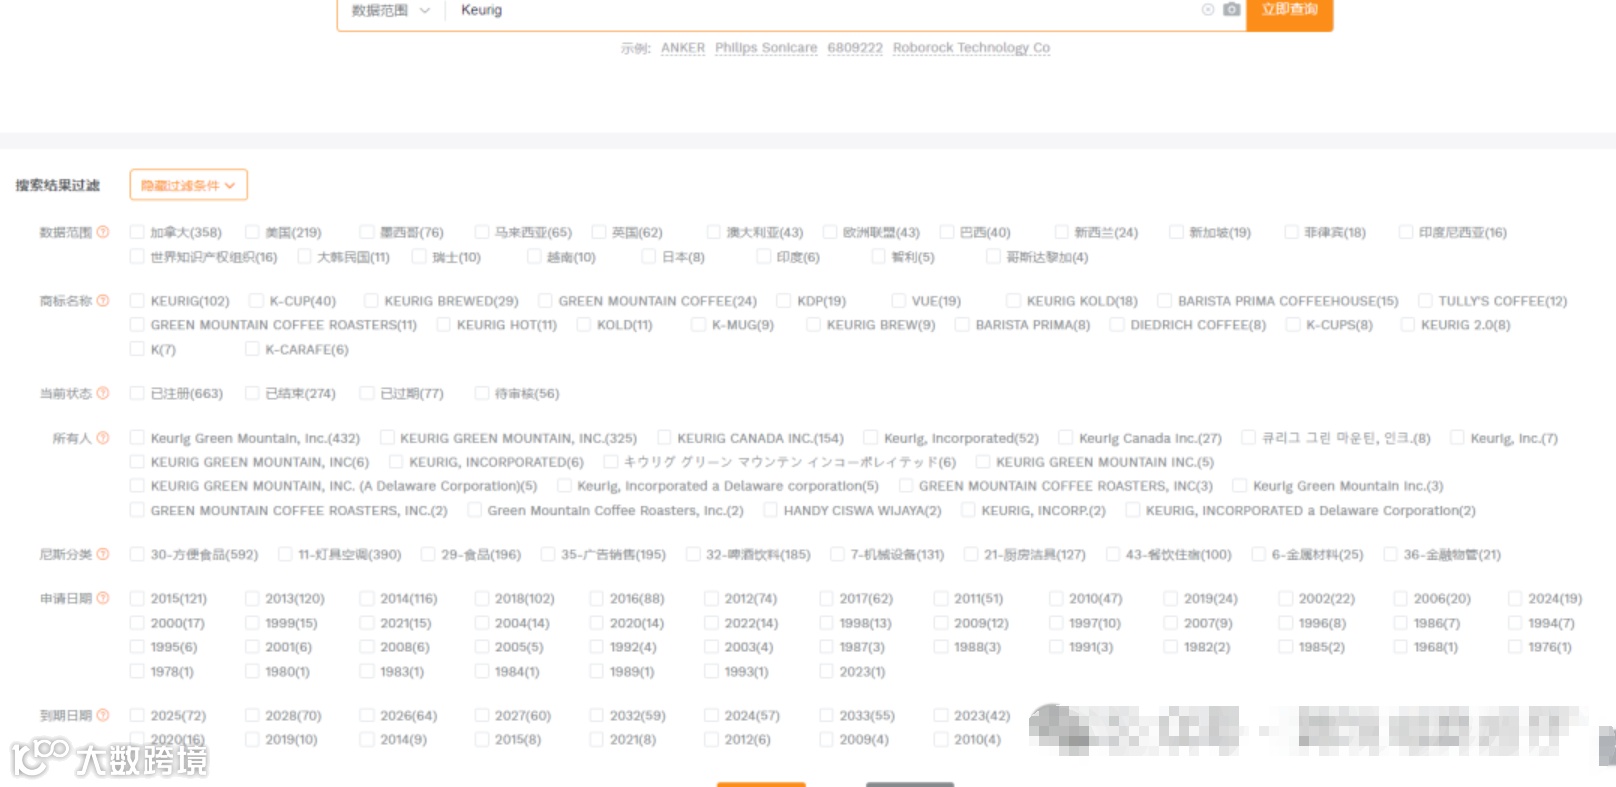Tick the 墨西哥(76) checkbox
The height and width of the screenshot is (787, 1616).
(367, 232)
